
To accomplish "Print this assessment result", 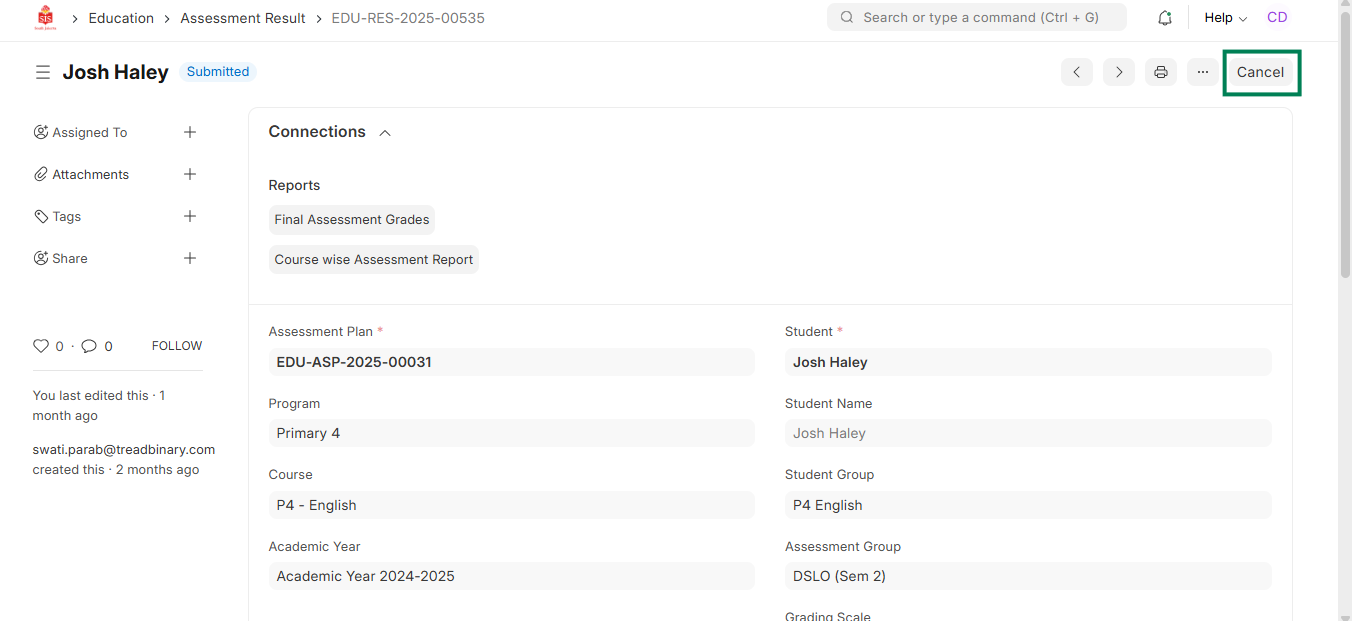I will pyautogui.click(x=1161, y=72).
